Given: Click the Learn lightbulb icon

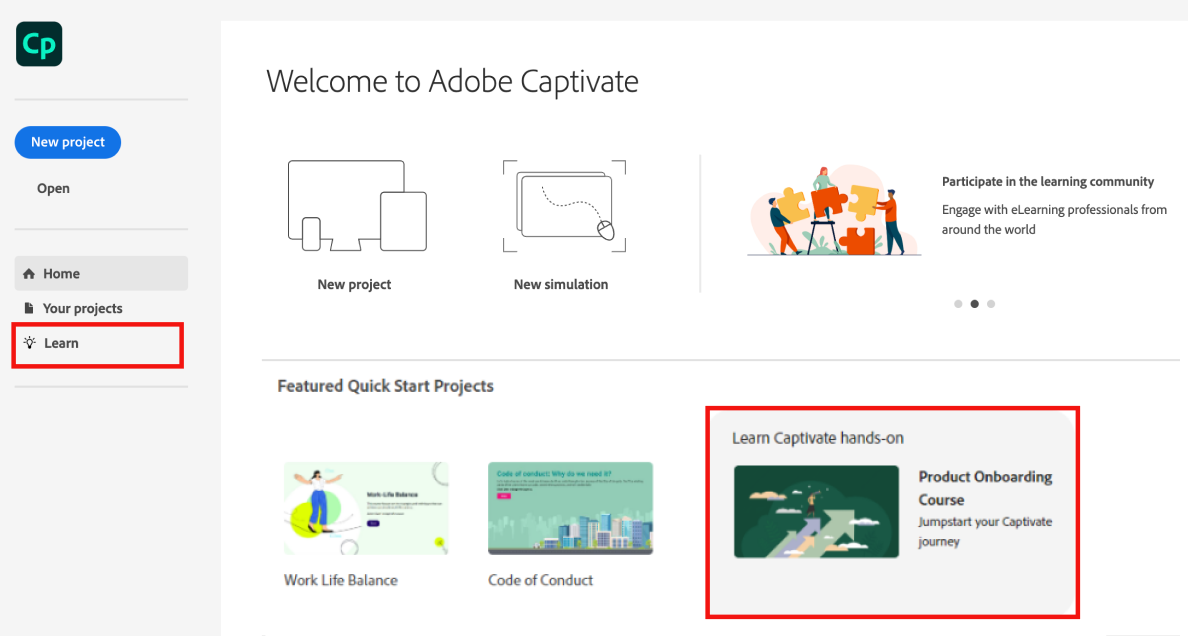Looking at the screenshot, I should point(30,343).
